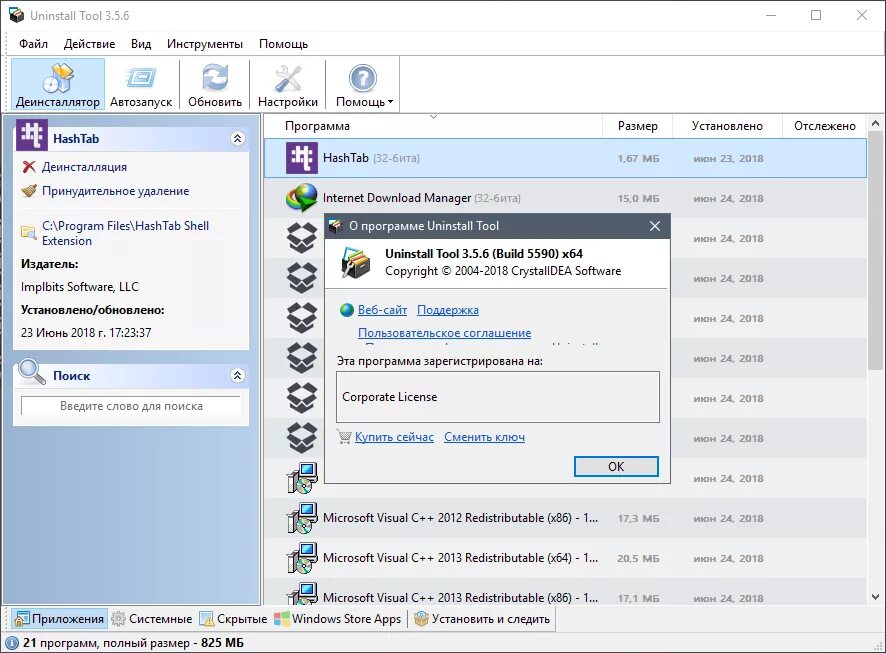The width and height of the screenshot is (886, 653).
Task: Sort by the Программа column header
Action: pos(317,126)
